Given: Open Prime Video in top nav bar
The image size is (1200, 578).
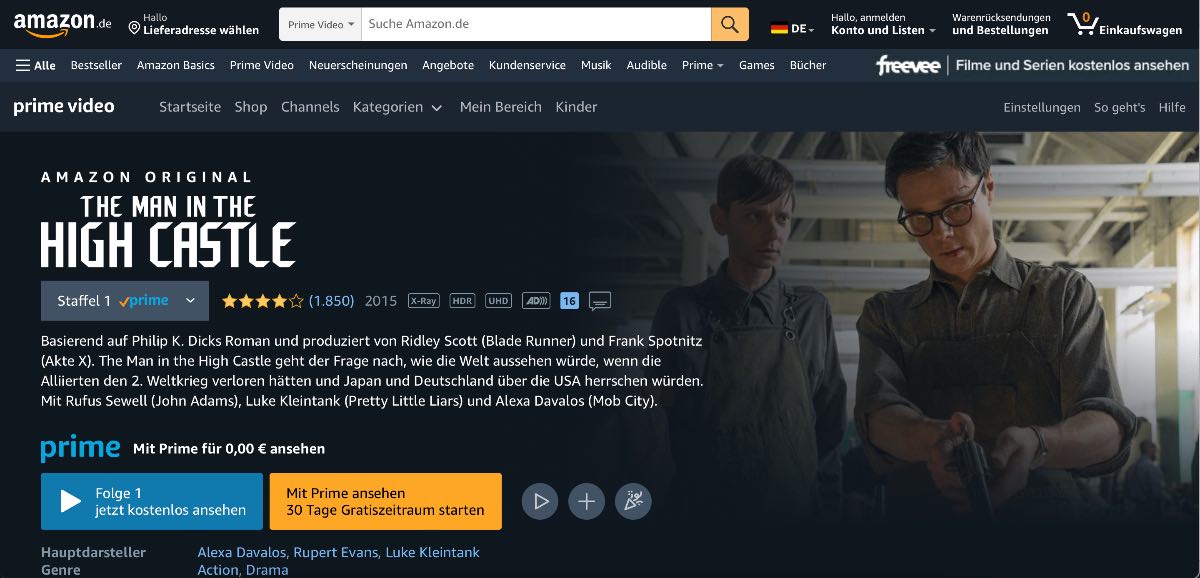Looking at the screenshot, I should 262,65.
